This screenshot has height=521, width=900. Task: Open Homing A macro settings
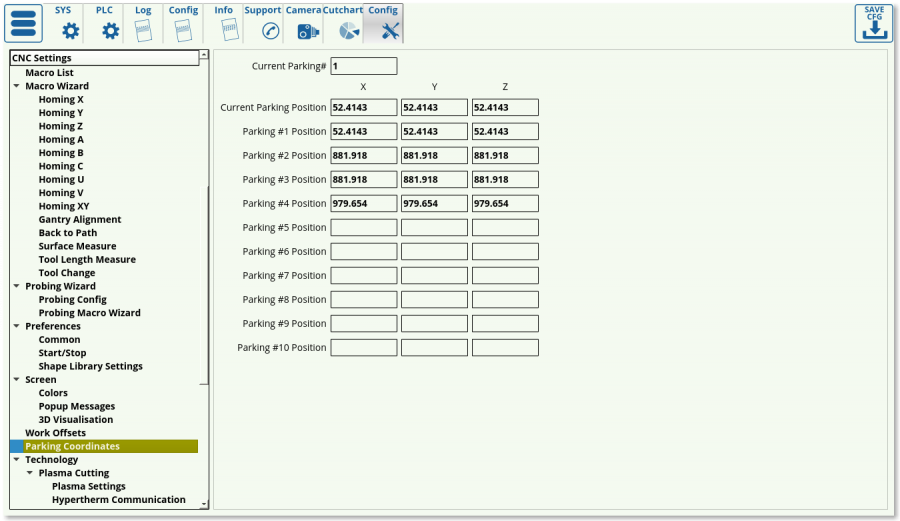click(61, 139)
